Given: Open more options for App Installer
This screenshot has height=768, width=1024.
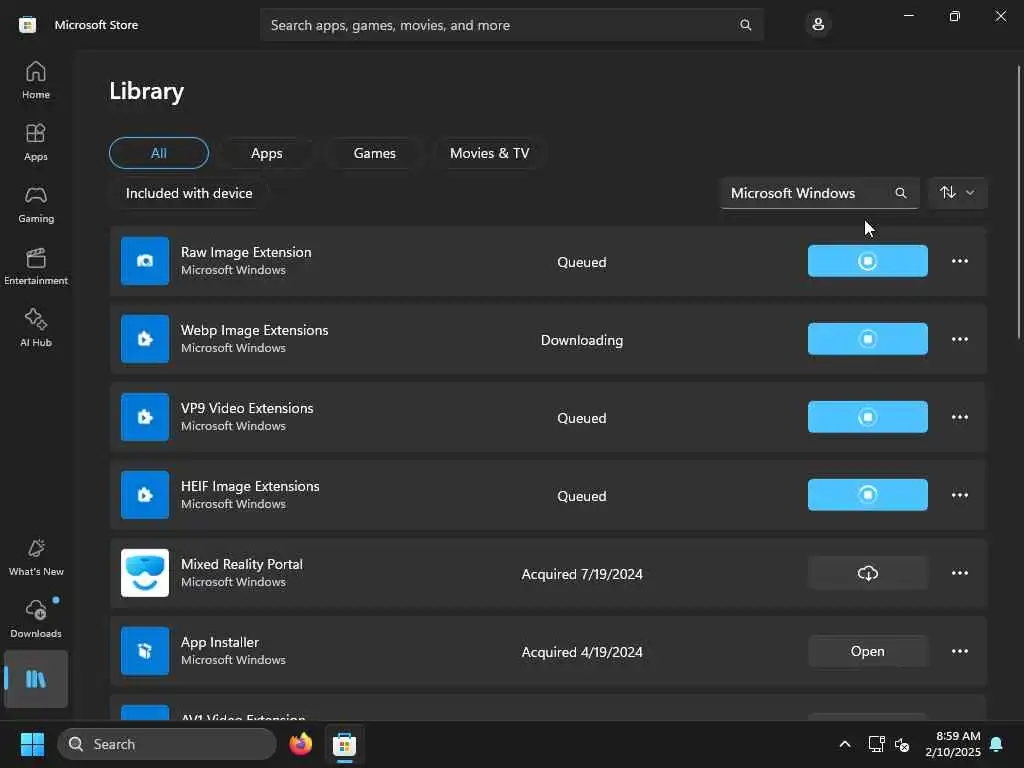Looking at the screenshot, I should click(x=959, y=651).
